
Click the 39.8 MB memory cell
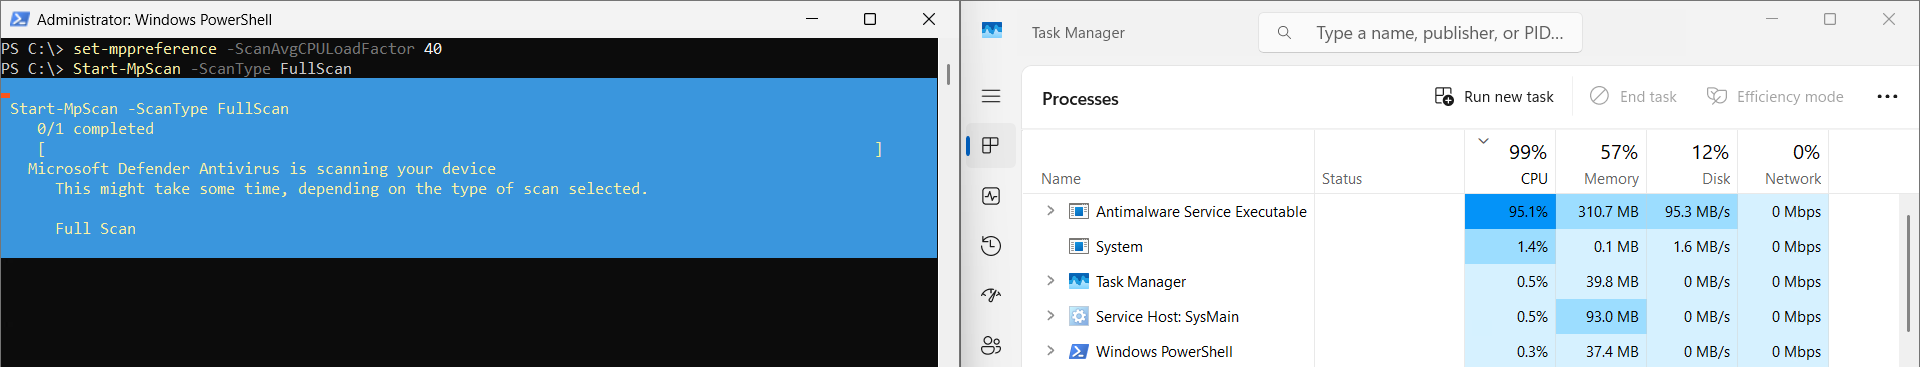(1601, 282)
